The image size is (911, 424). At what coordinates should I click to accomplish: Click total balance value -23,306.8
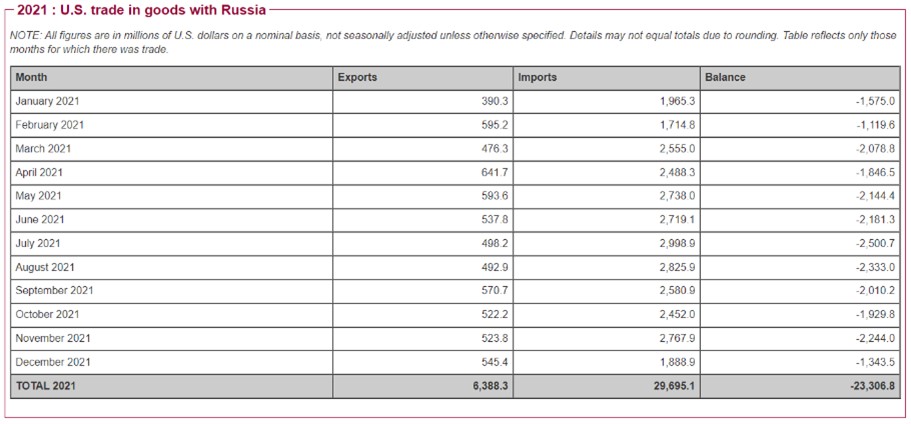[x=869, y=386]
